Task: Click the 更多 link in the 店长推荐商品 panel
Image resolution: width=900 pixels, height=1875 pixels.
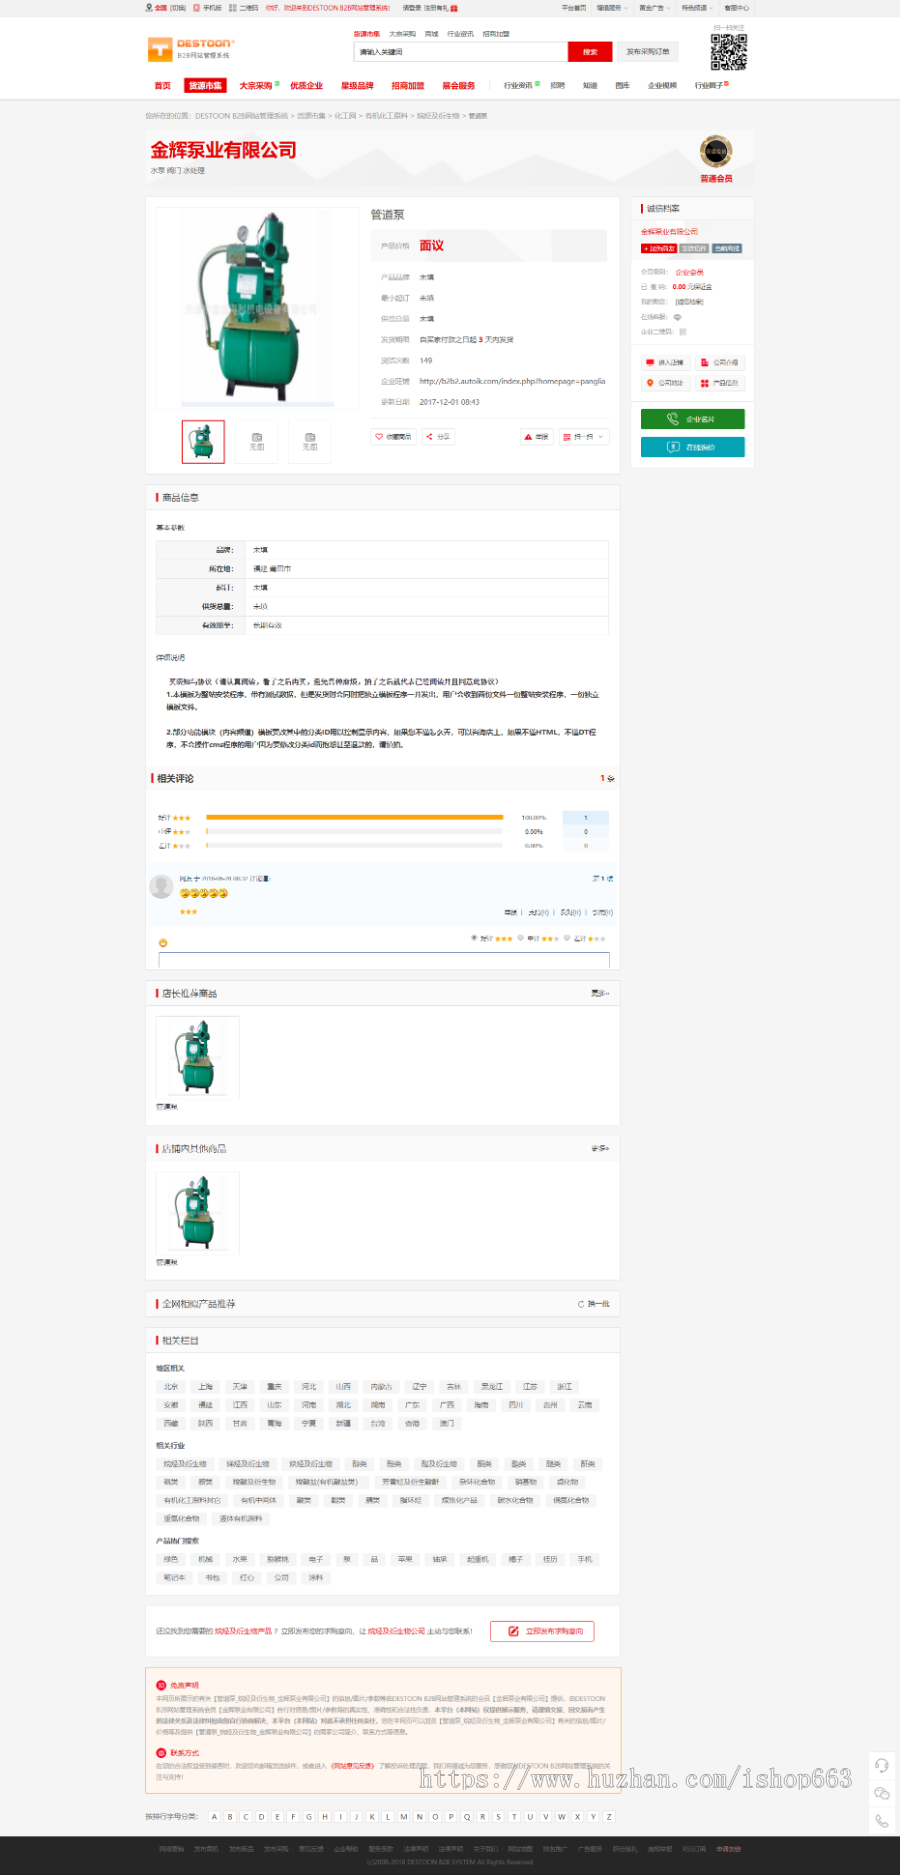Action: [600, 994]
